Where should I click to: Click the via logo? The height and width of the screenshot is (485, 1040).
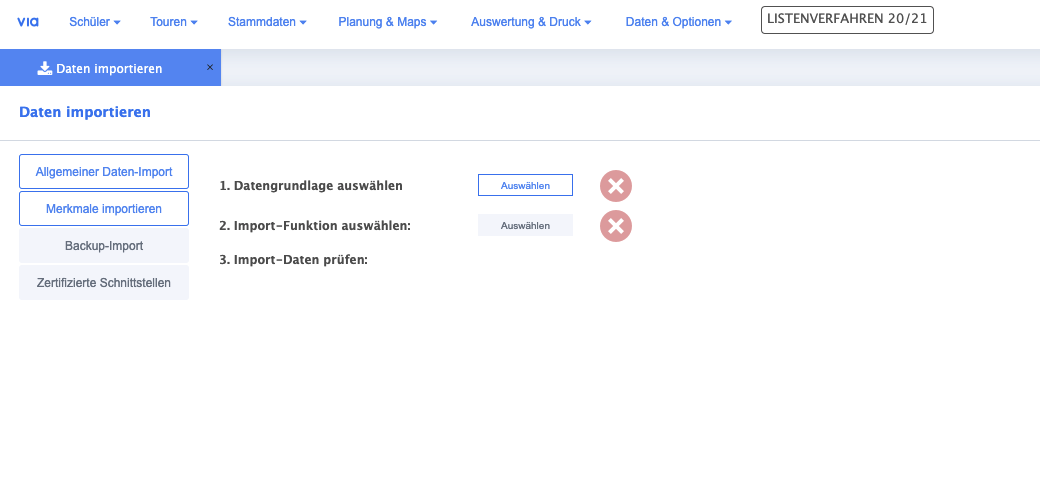click(28, 21)
